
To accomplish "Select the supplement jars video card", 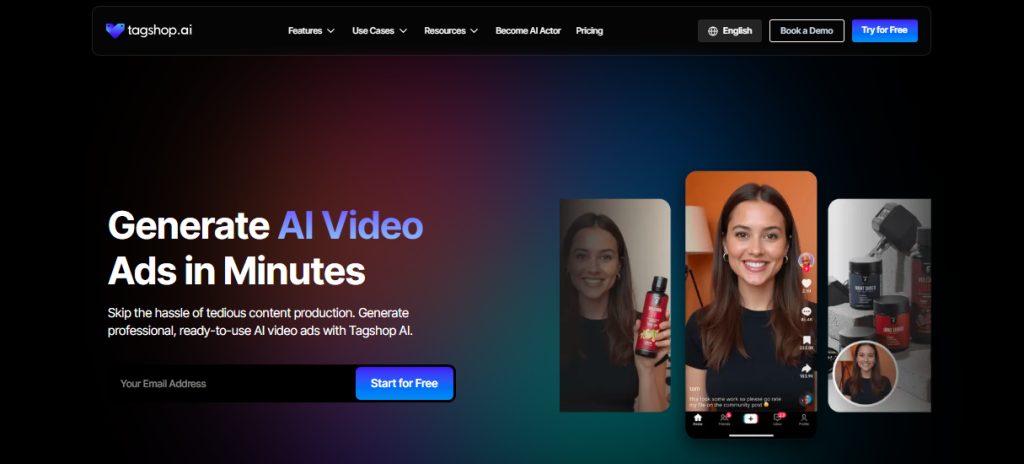I will [879, 305].
